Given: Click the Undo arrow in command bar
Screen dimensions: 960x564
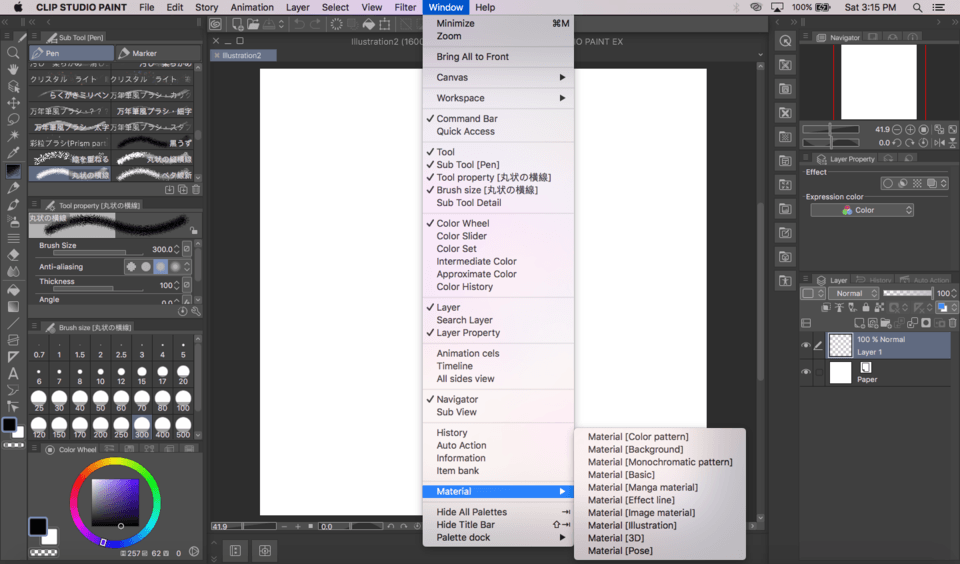Looking at the screenshot, I should point(299,24).
